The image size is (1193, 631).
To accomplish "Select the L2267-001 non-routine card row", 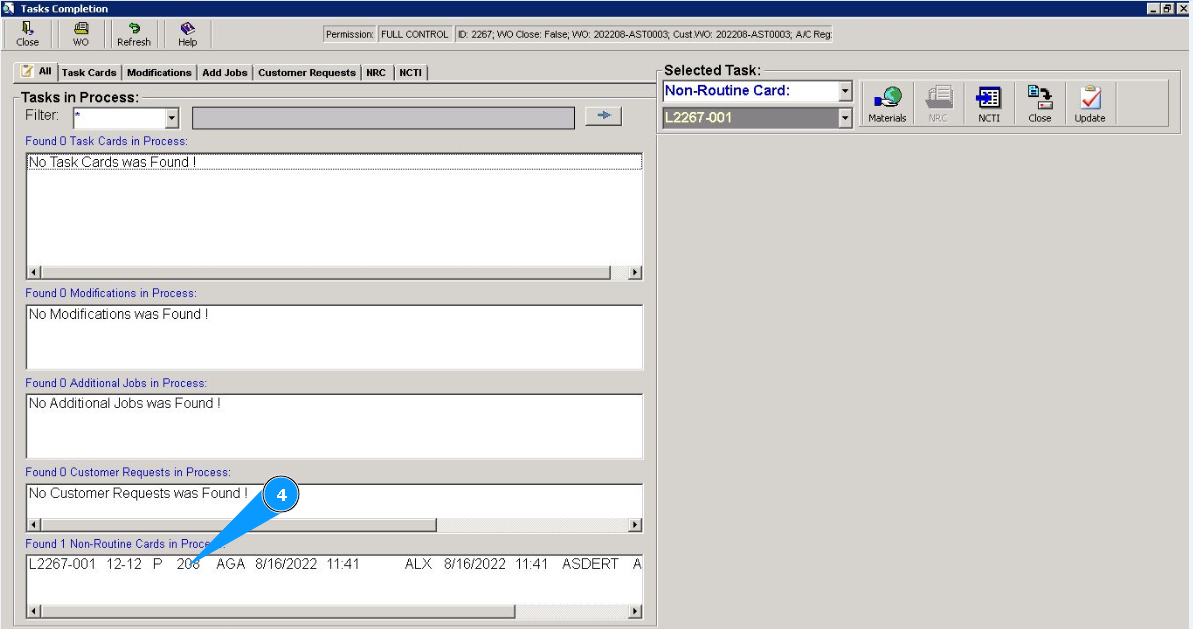I will point(335,564).
